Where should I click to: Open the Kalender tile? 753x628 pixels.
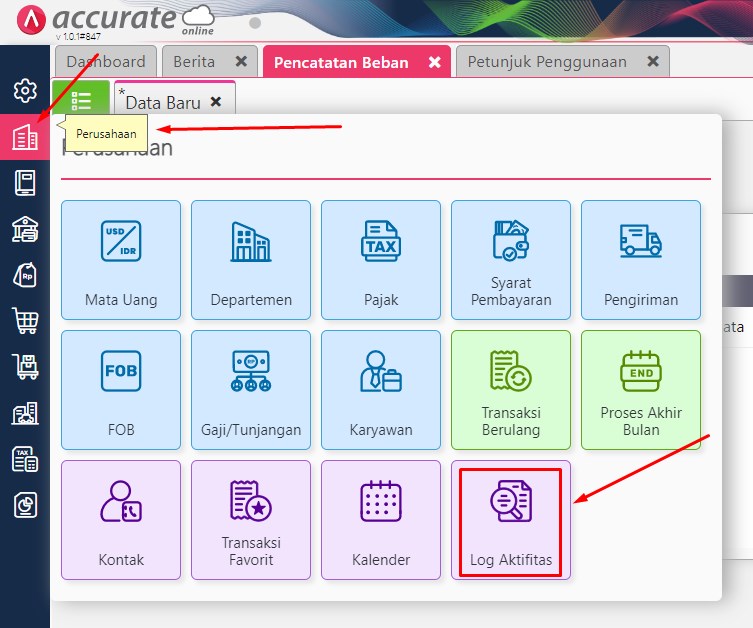pos(381,520)
